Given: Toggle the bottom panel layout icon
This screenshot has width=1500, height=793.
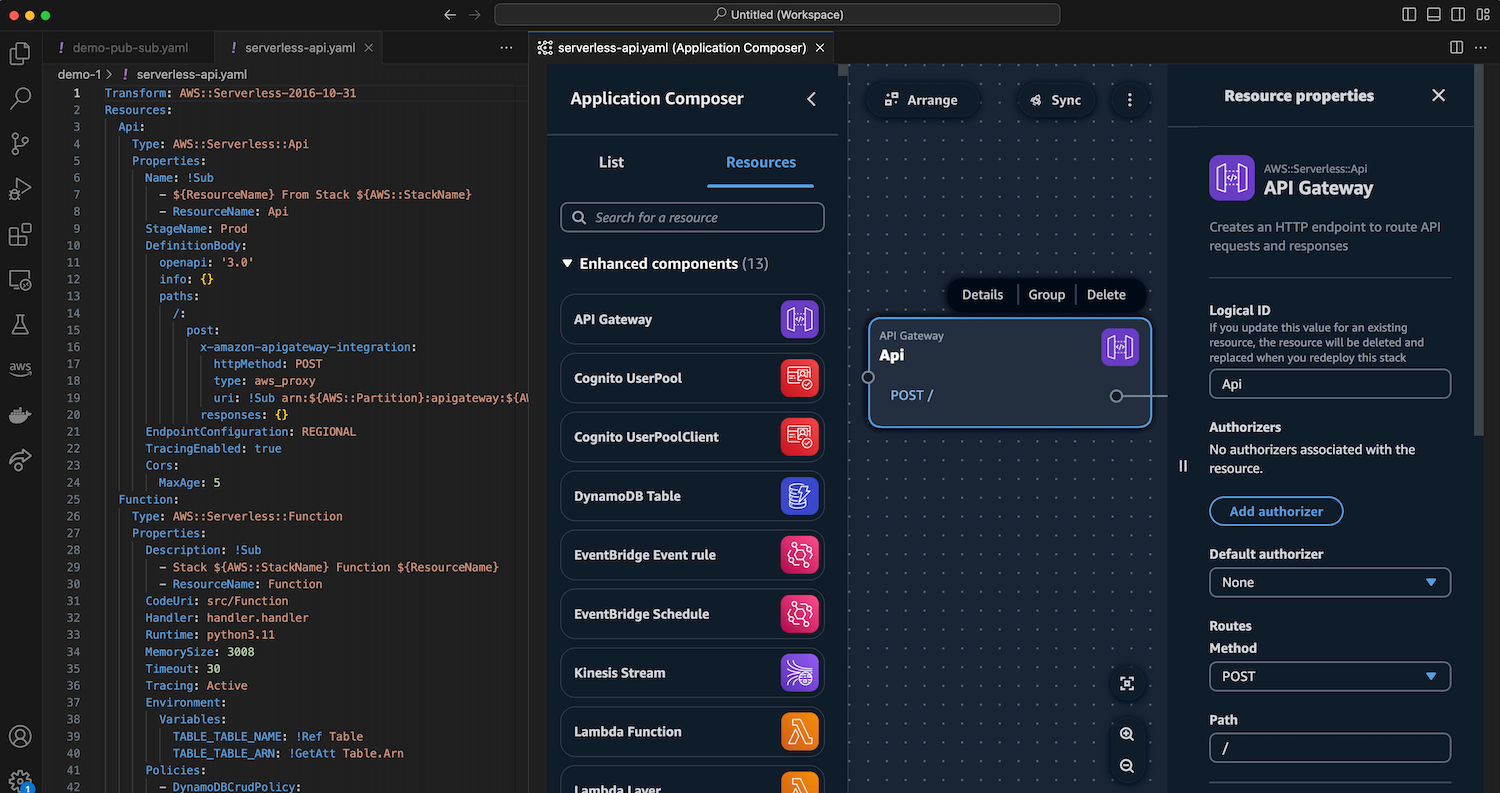Looking at the screenshot, I should [x=1433, y=15].
